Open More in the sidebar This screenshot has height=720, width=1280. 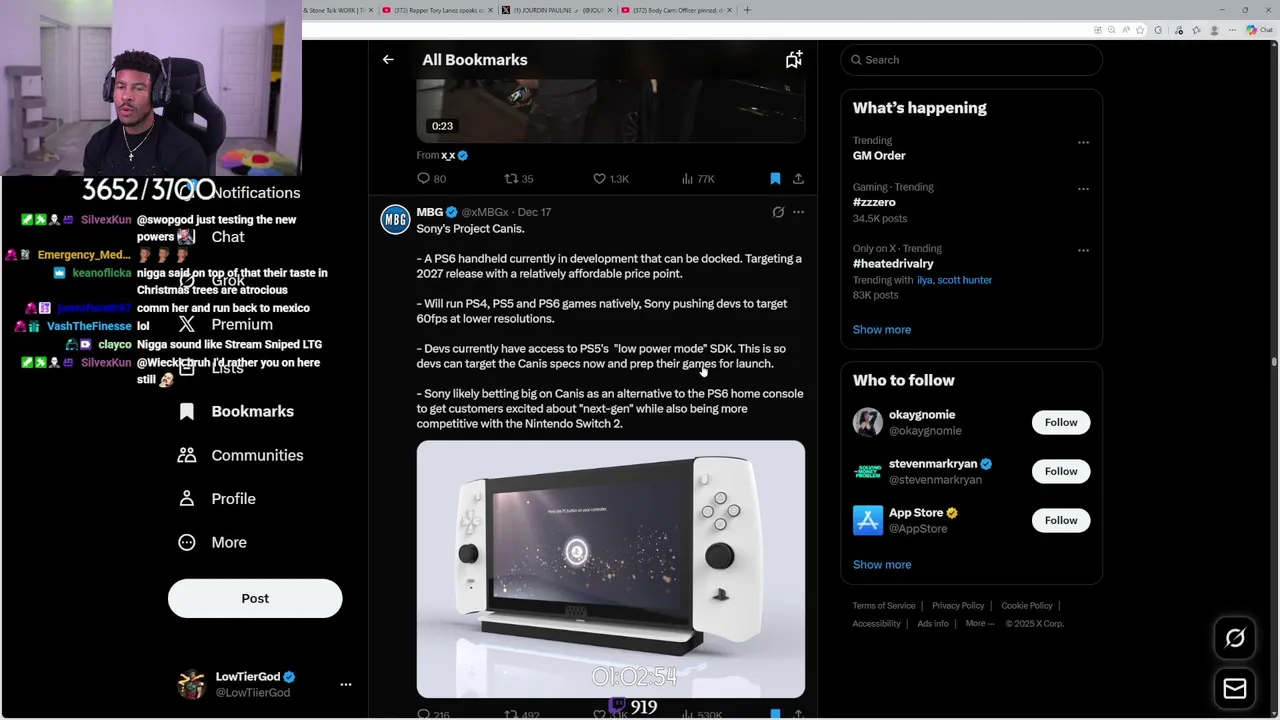(x=212, y=543)
